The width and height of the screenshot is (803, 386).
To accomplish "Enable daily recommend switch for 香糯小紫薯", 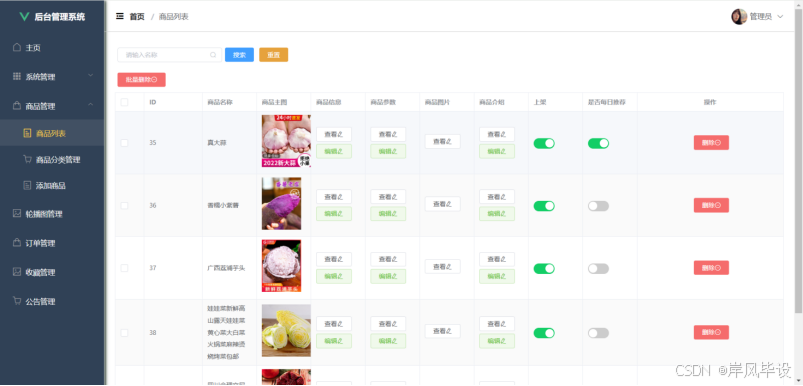I will point(598,206).
